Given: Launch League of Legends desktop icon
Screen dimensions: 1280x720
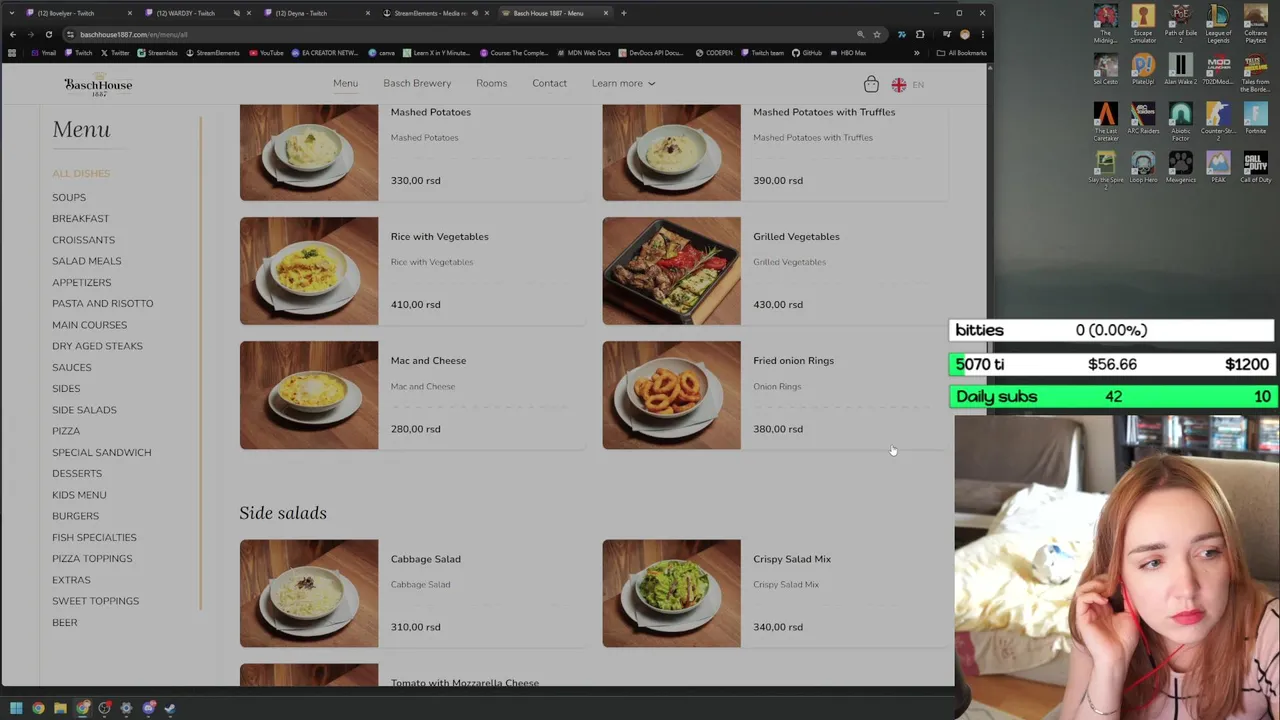Looking at the screenshot, I should [1218, 24].
